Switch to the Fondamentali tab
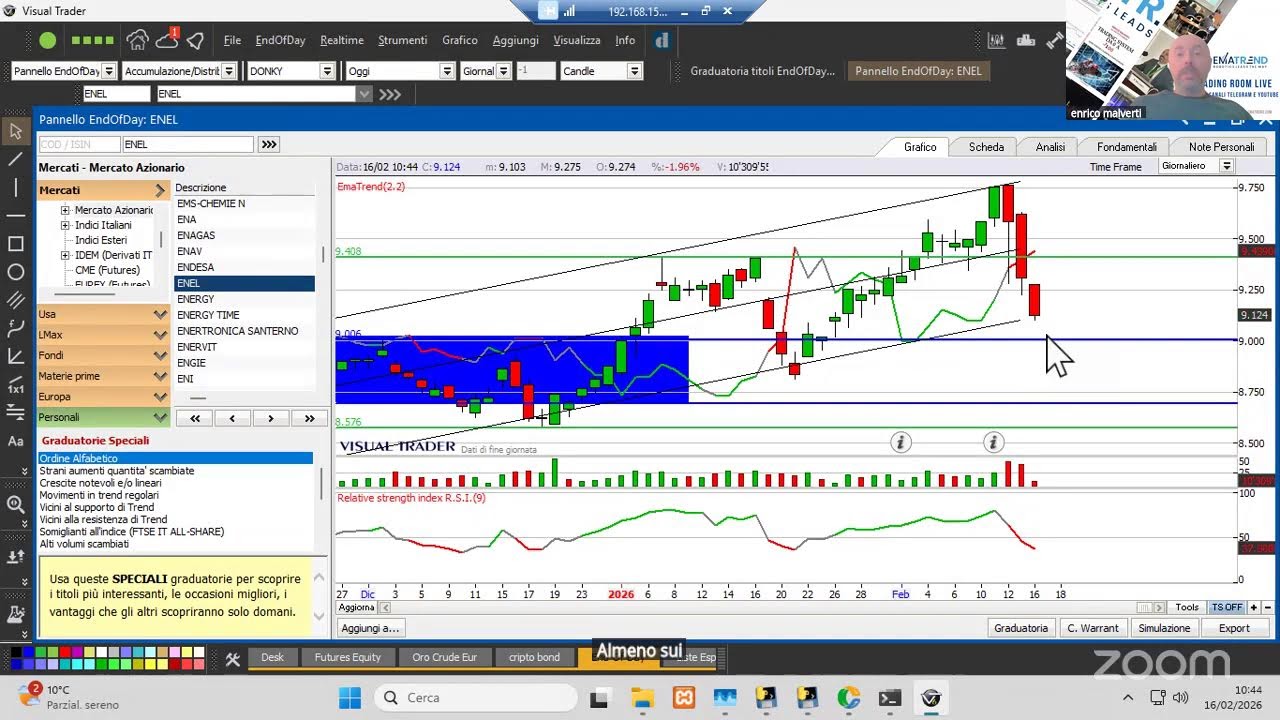 (1126, 147)
